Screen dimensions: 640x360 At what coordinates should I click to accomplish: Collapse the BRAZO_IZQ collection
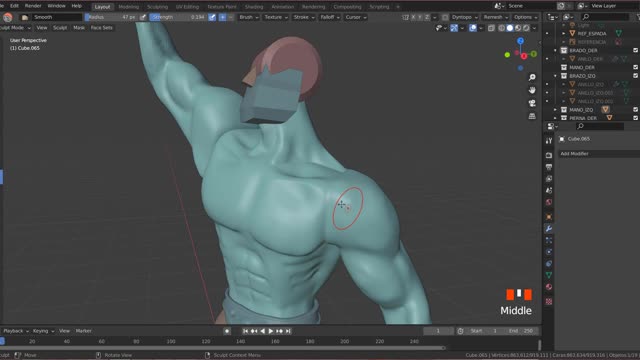[x=555, y=76]
